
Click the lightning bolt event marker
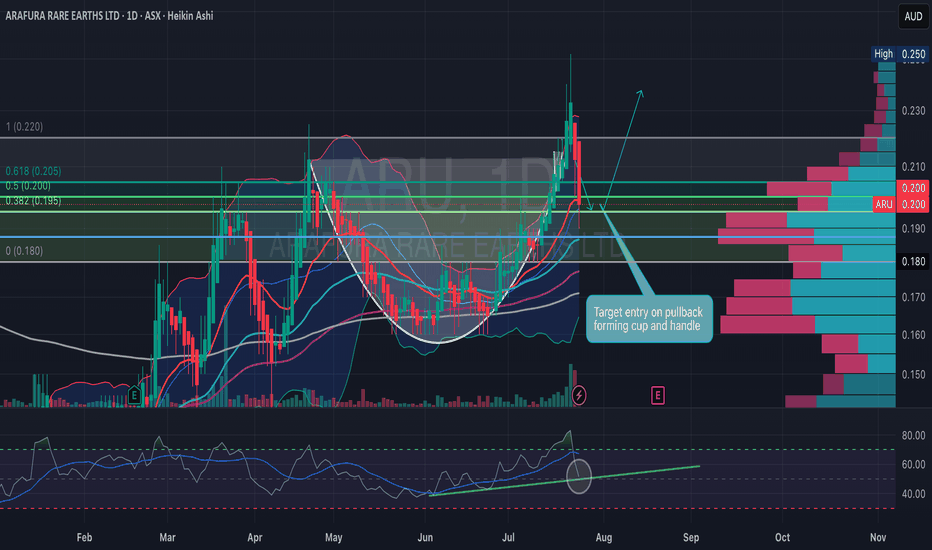click(579, 395)
